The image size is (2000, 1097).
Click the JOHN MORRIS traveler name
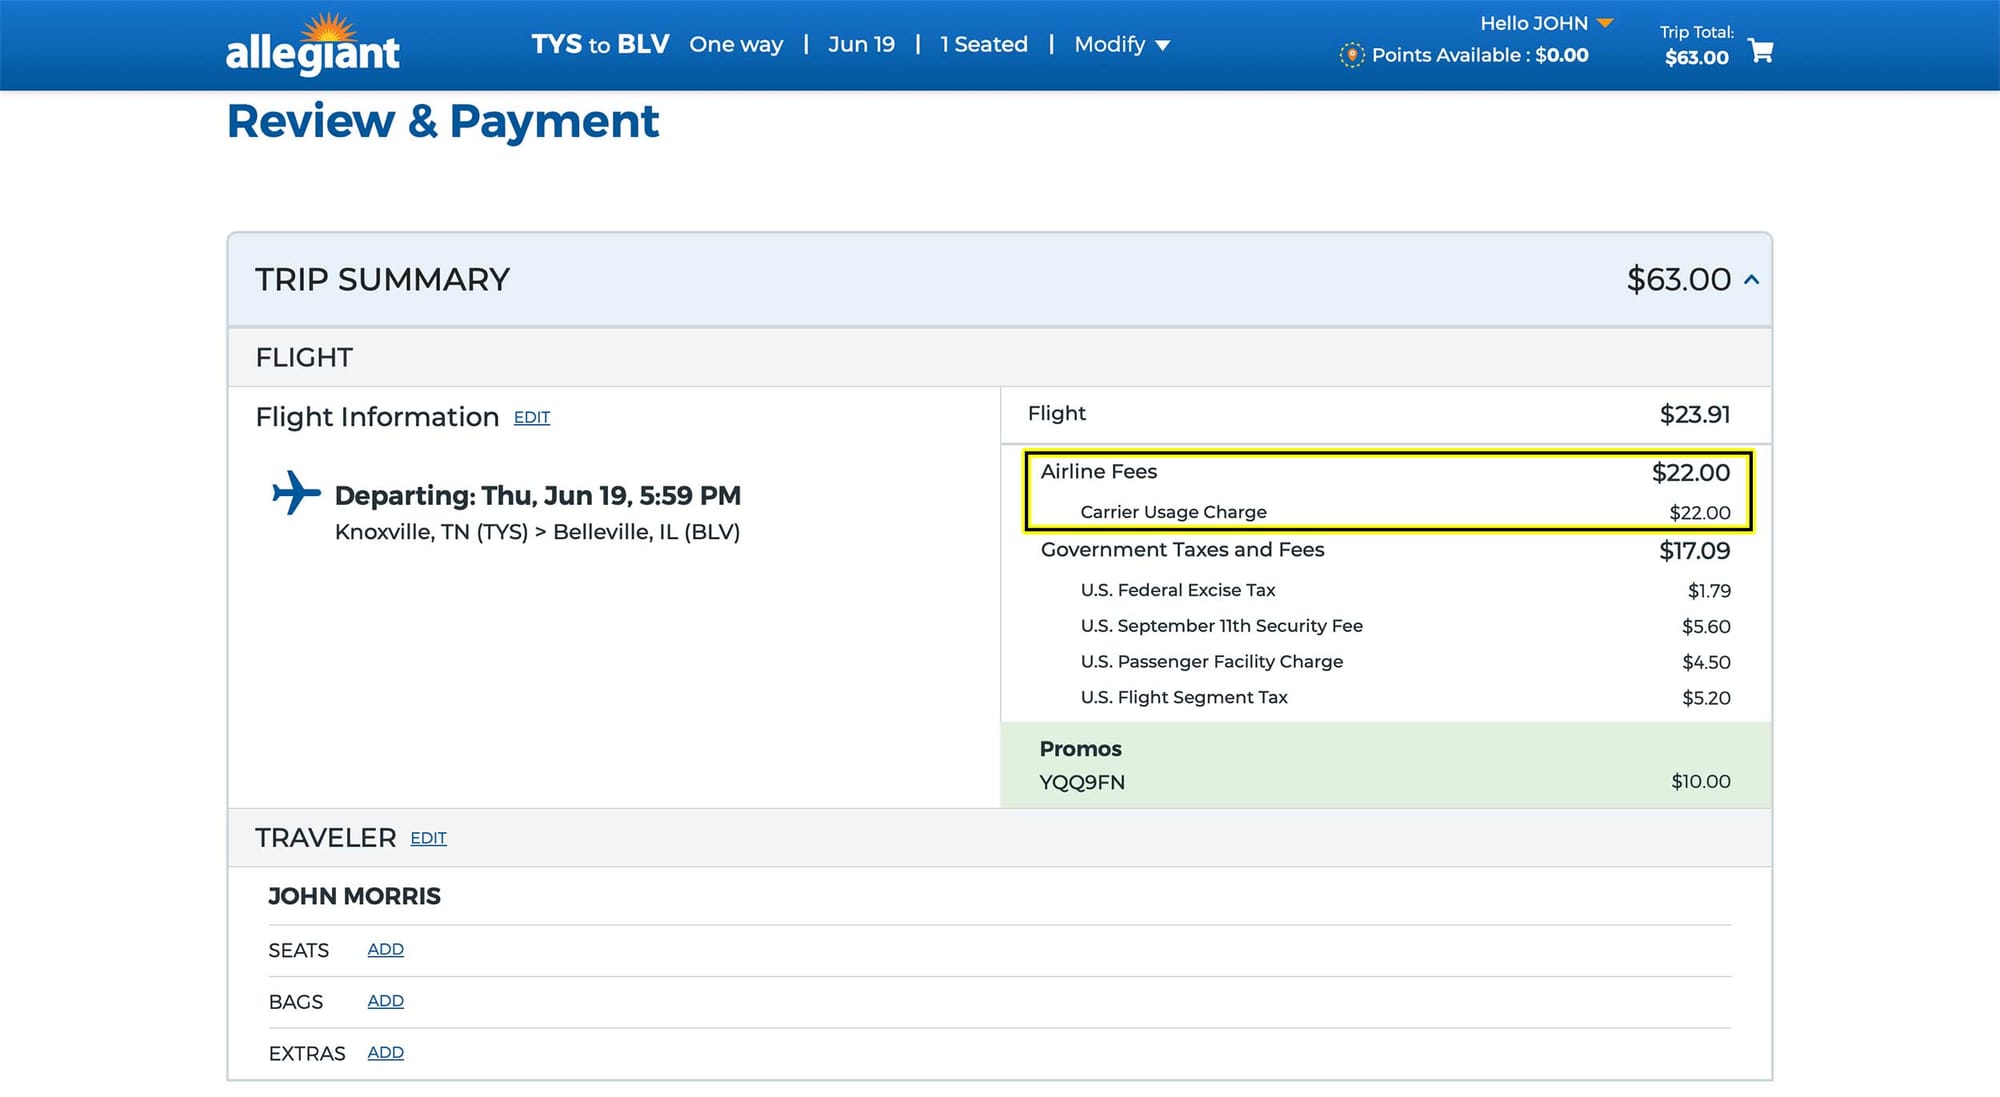(x=354, y=896)
